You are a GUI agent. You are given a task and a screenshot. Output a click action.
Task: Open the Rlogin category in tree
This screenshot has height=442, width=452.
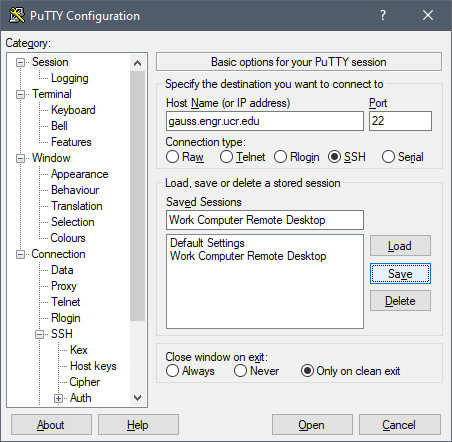coord(66,318)
